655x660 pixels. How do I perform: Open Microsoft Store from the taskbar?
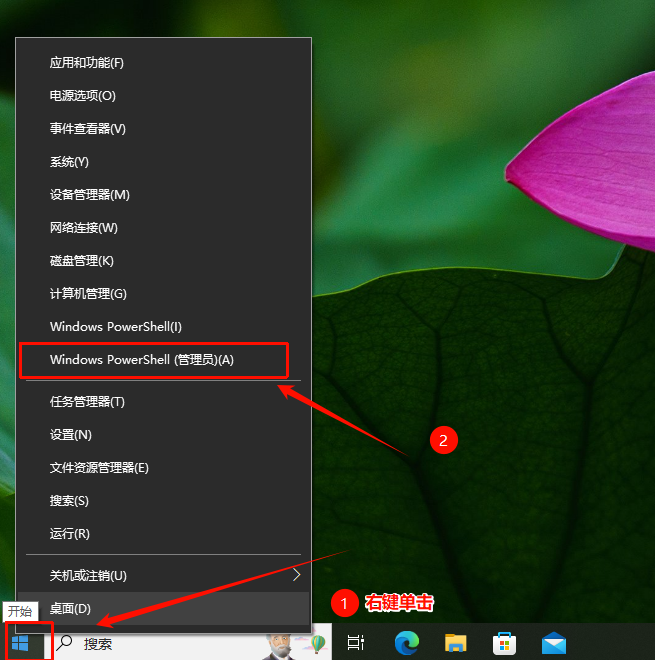click(x=504, y=643)
